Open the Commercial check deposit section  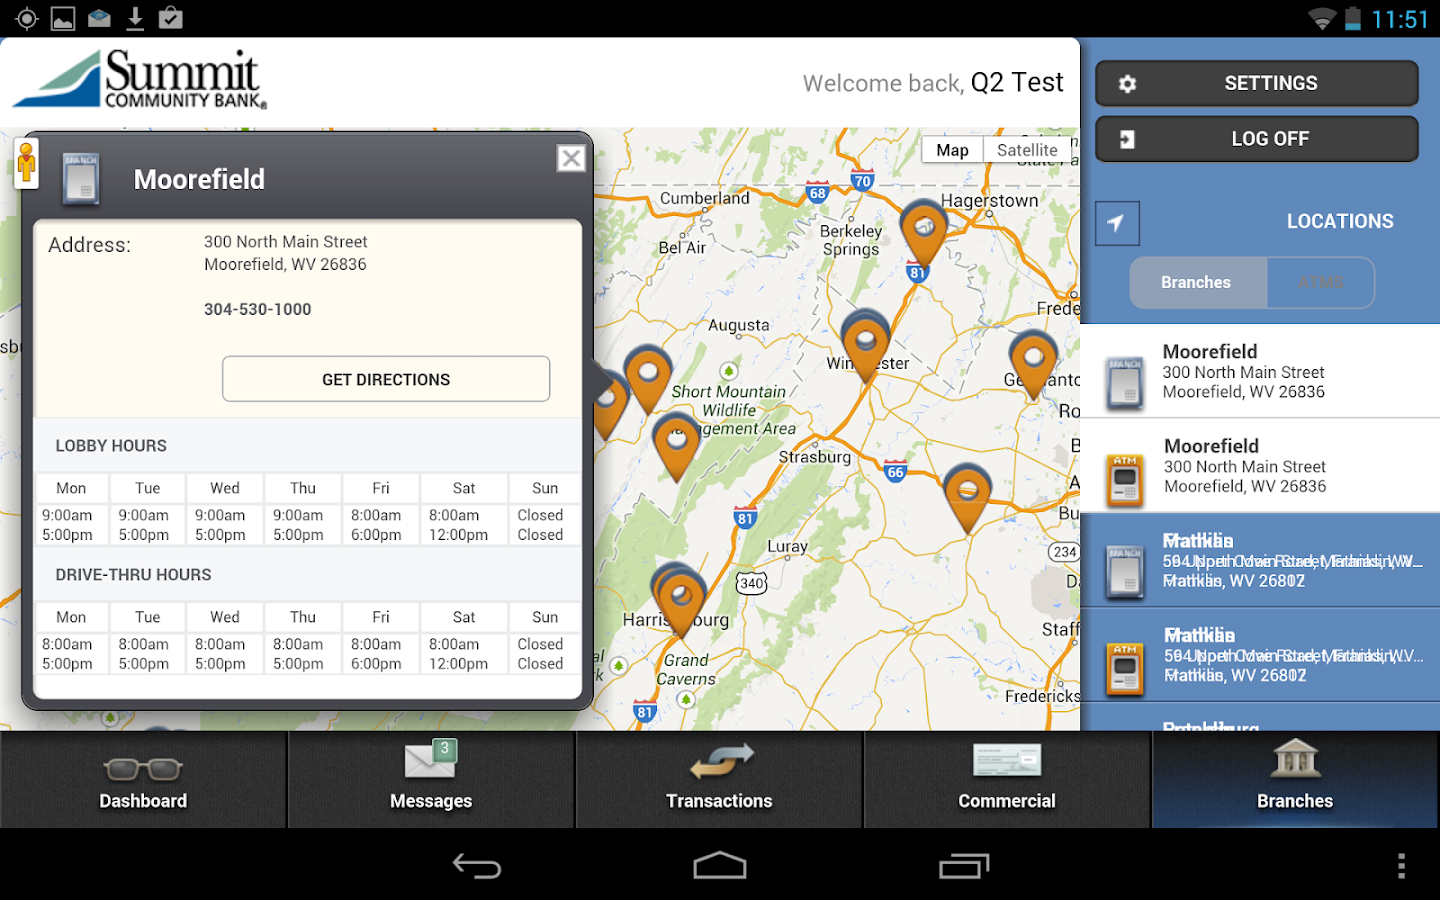click(x=1006, y=780)
